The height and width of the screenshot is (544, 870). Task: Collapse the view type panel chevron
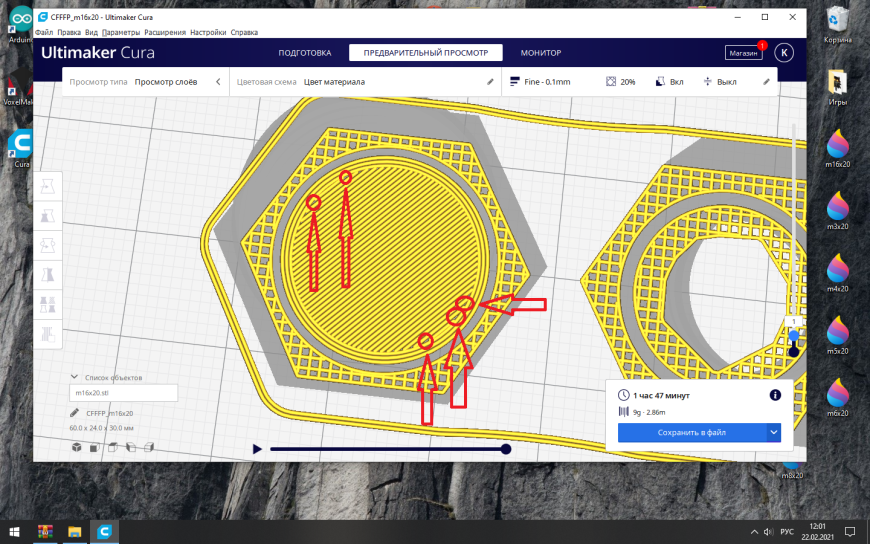(218, 82)
